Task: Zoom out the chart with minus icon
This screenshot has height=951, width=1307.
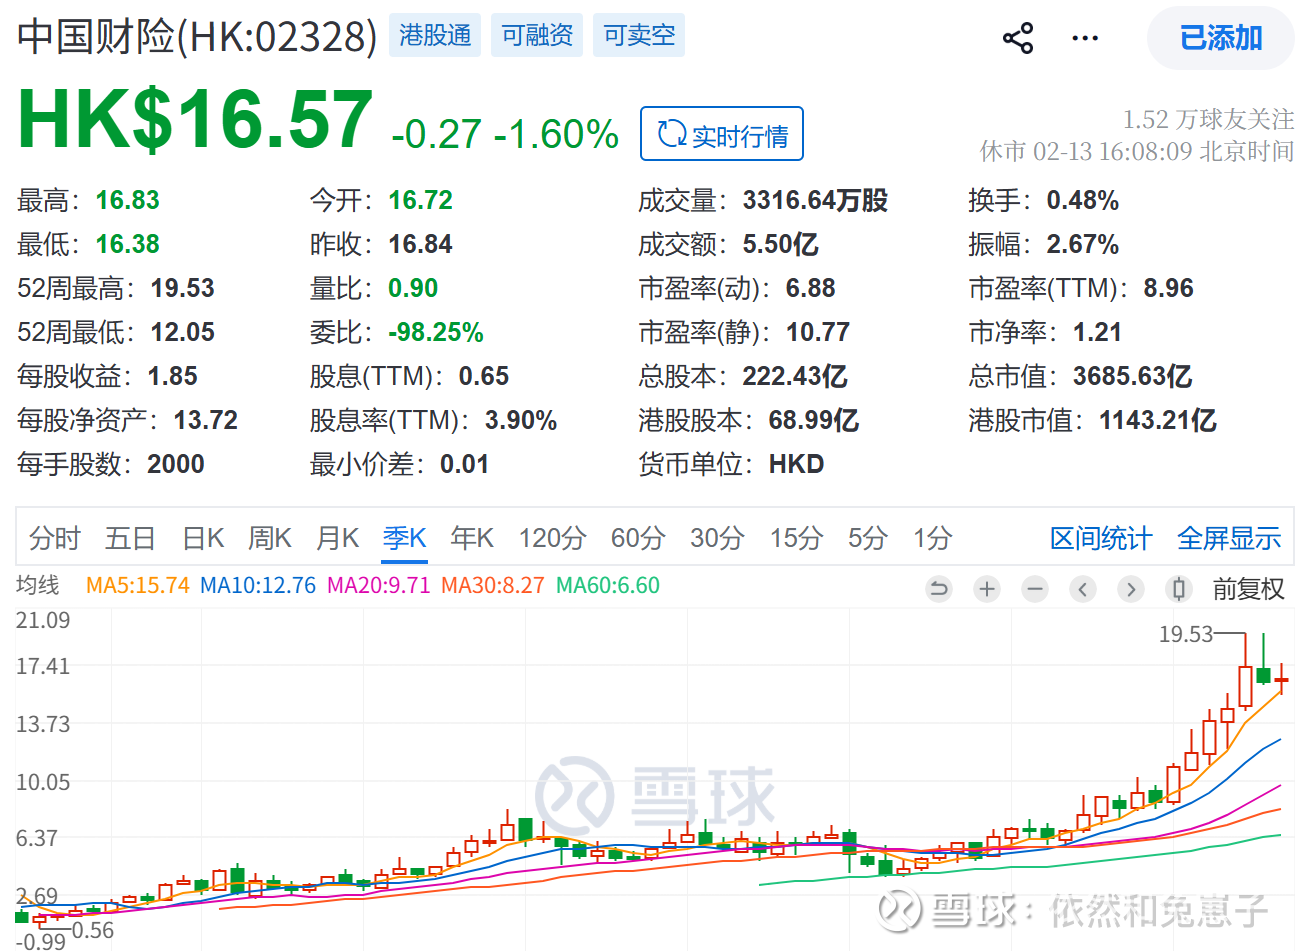Action: (x=1035, y=589)
